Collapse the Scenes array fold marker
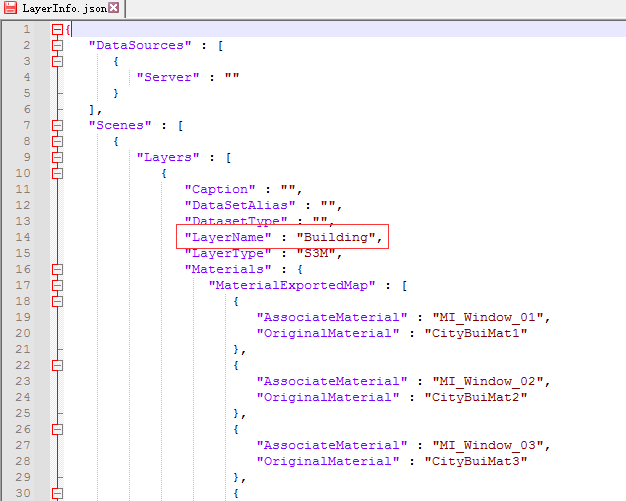 pyautogui.click(x=57, y=125)
